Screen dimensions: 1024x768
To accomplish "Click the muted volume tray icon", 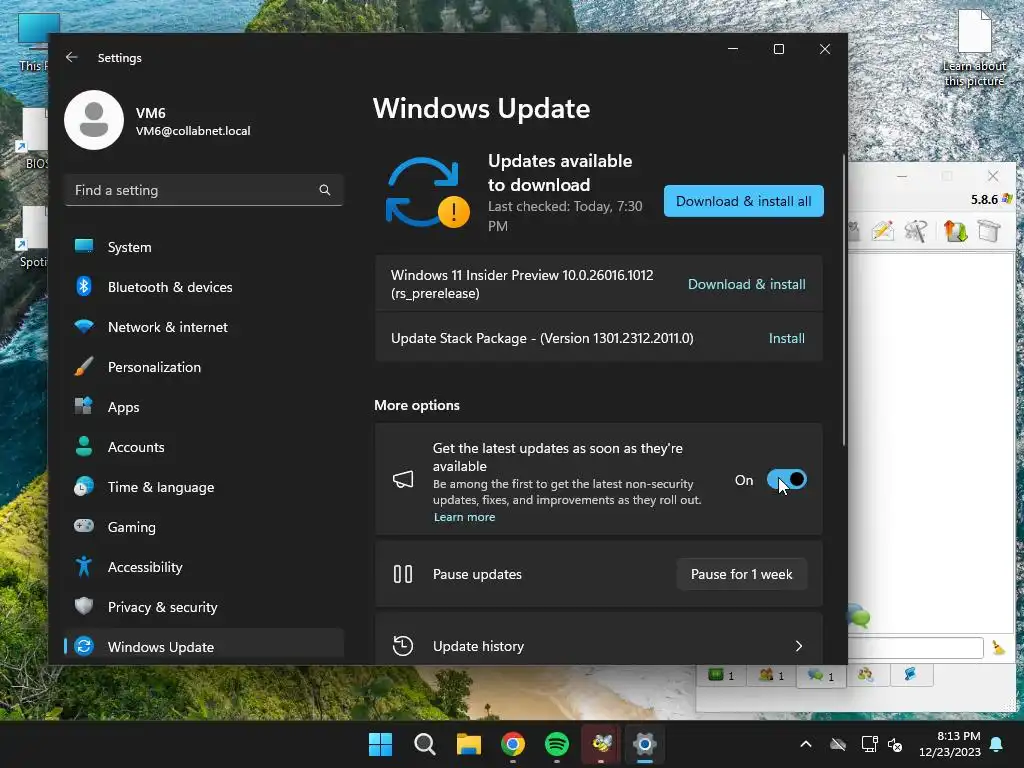I will 895,744.
